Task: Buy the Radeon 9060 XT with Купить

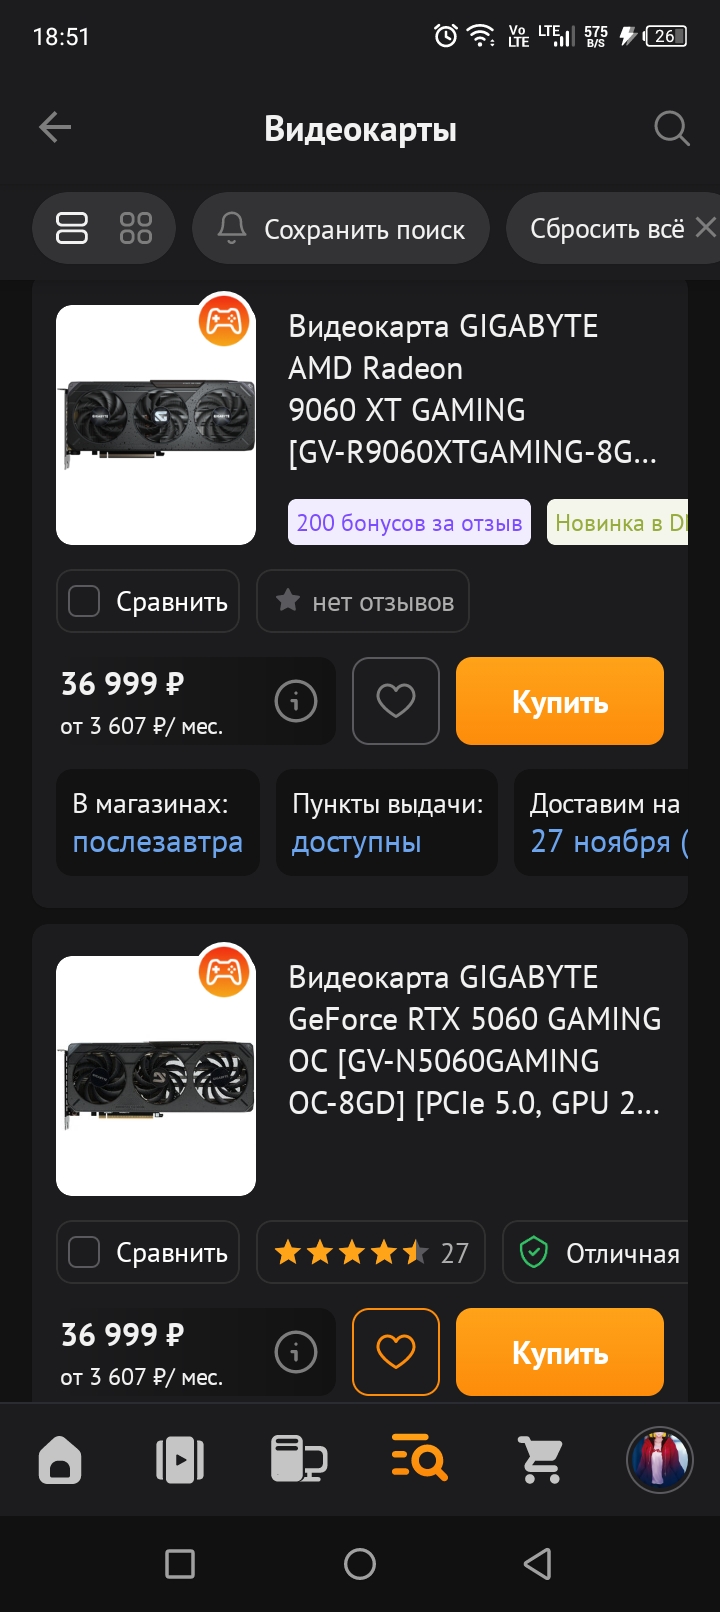Action: tap(560, 701)
